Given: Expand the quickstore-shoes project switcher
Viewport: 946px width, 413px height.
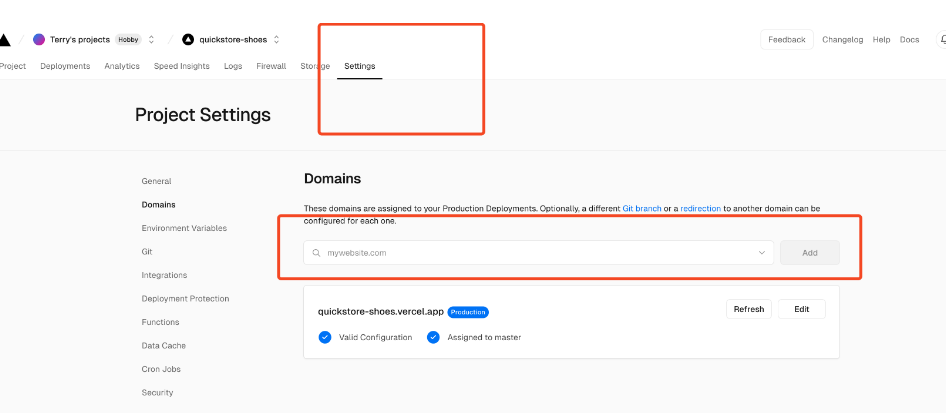Looking at the screenshot, I should (276, 40).
